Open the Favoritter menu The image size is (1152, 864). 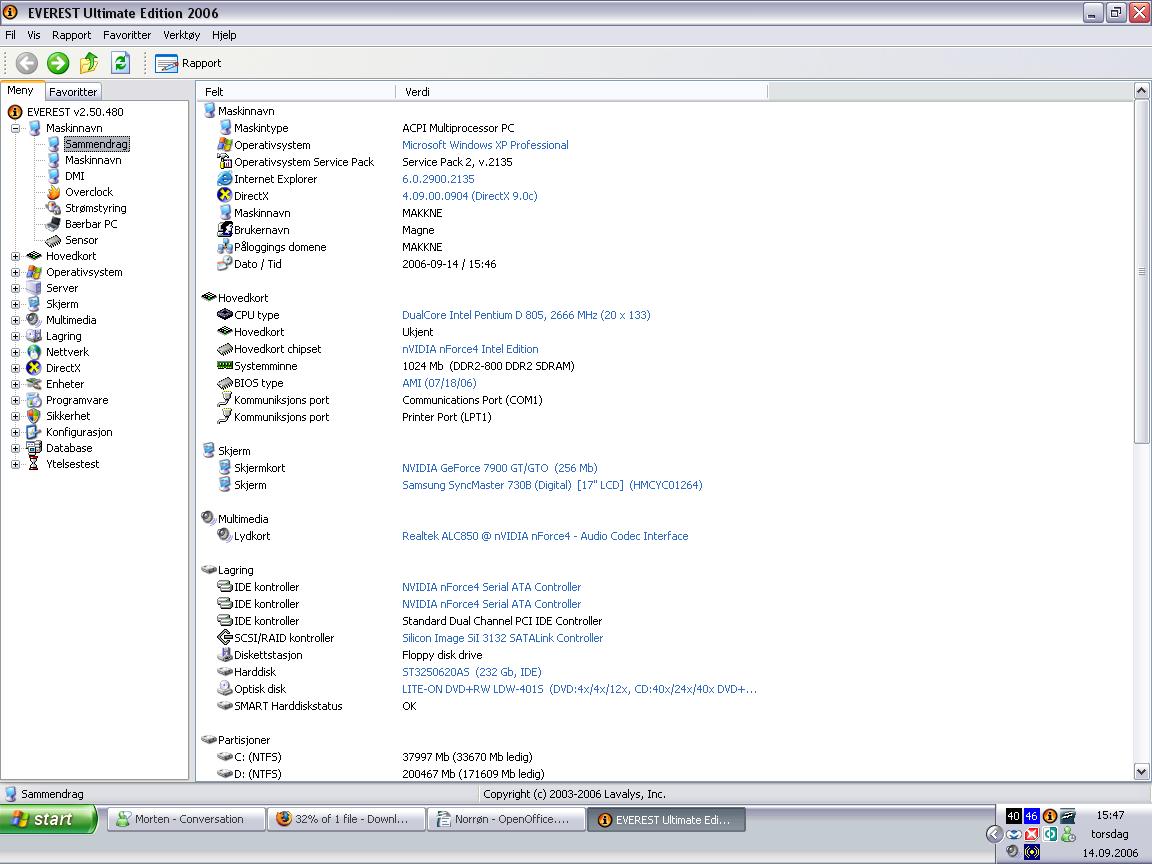[x=127, y=35]
